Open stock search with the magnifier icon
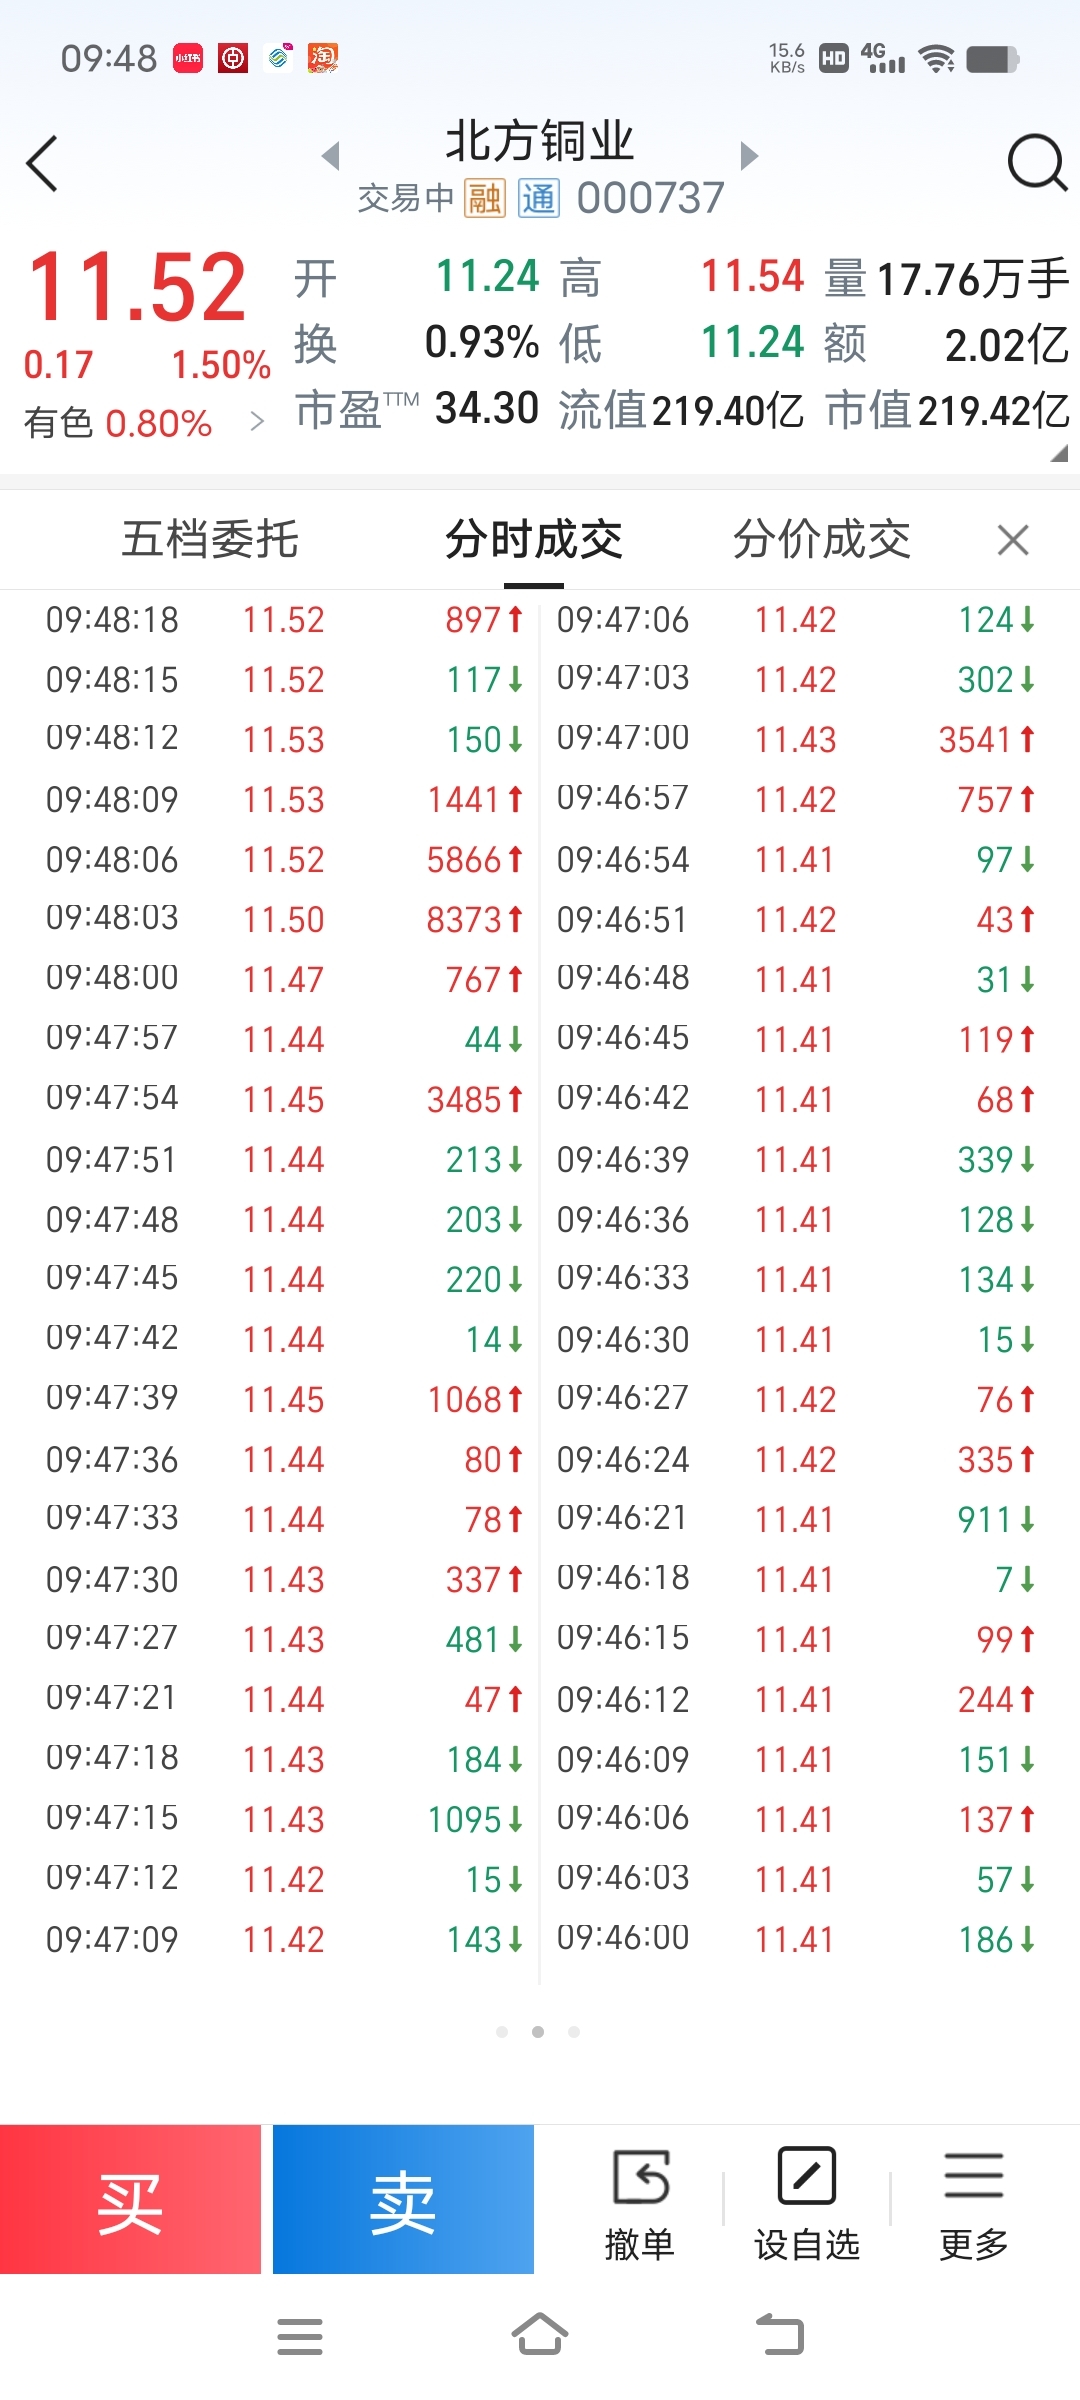The height and width of the screenshot is (2400, 1080). 1038,162
